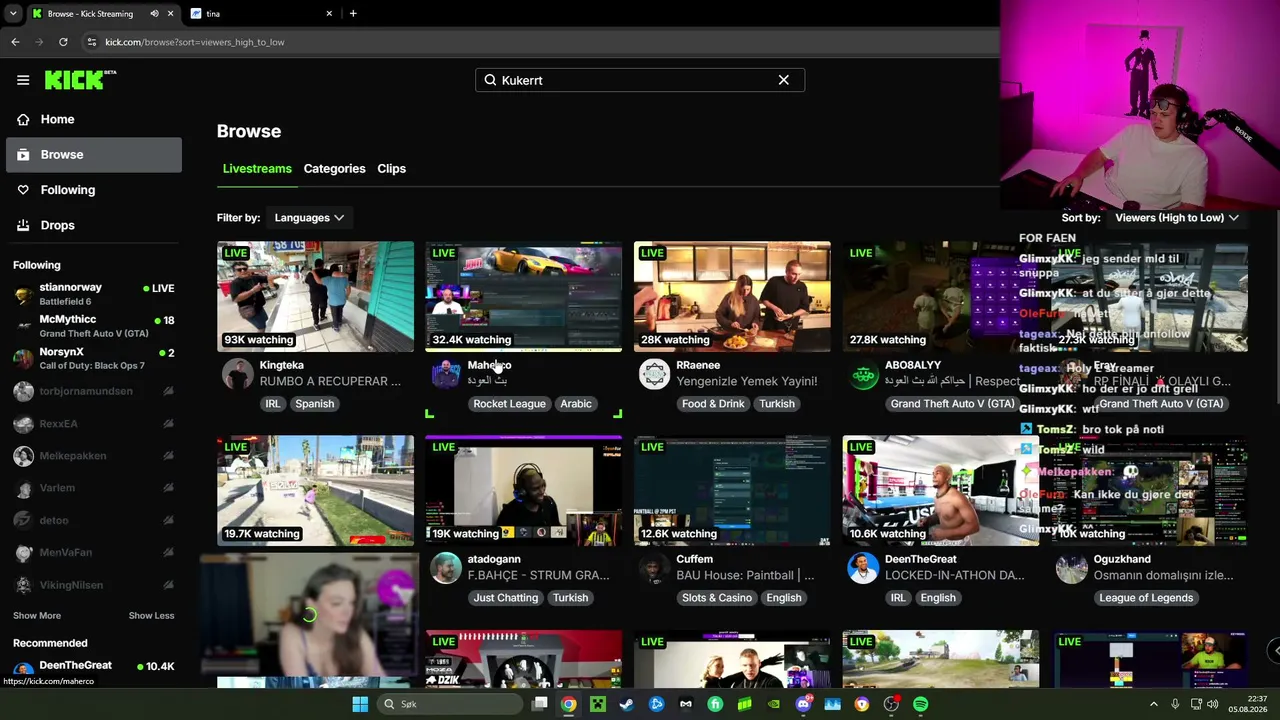Click DeenTheGreat avatar under stream card
Screen dimensions: 1280x720
[x=863, y=568]
